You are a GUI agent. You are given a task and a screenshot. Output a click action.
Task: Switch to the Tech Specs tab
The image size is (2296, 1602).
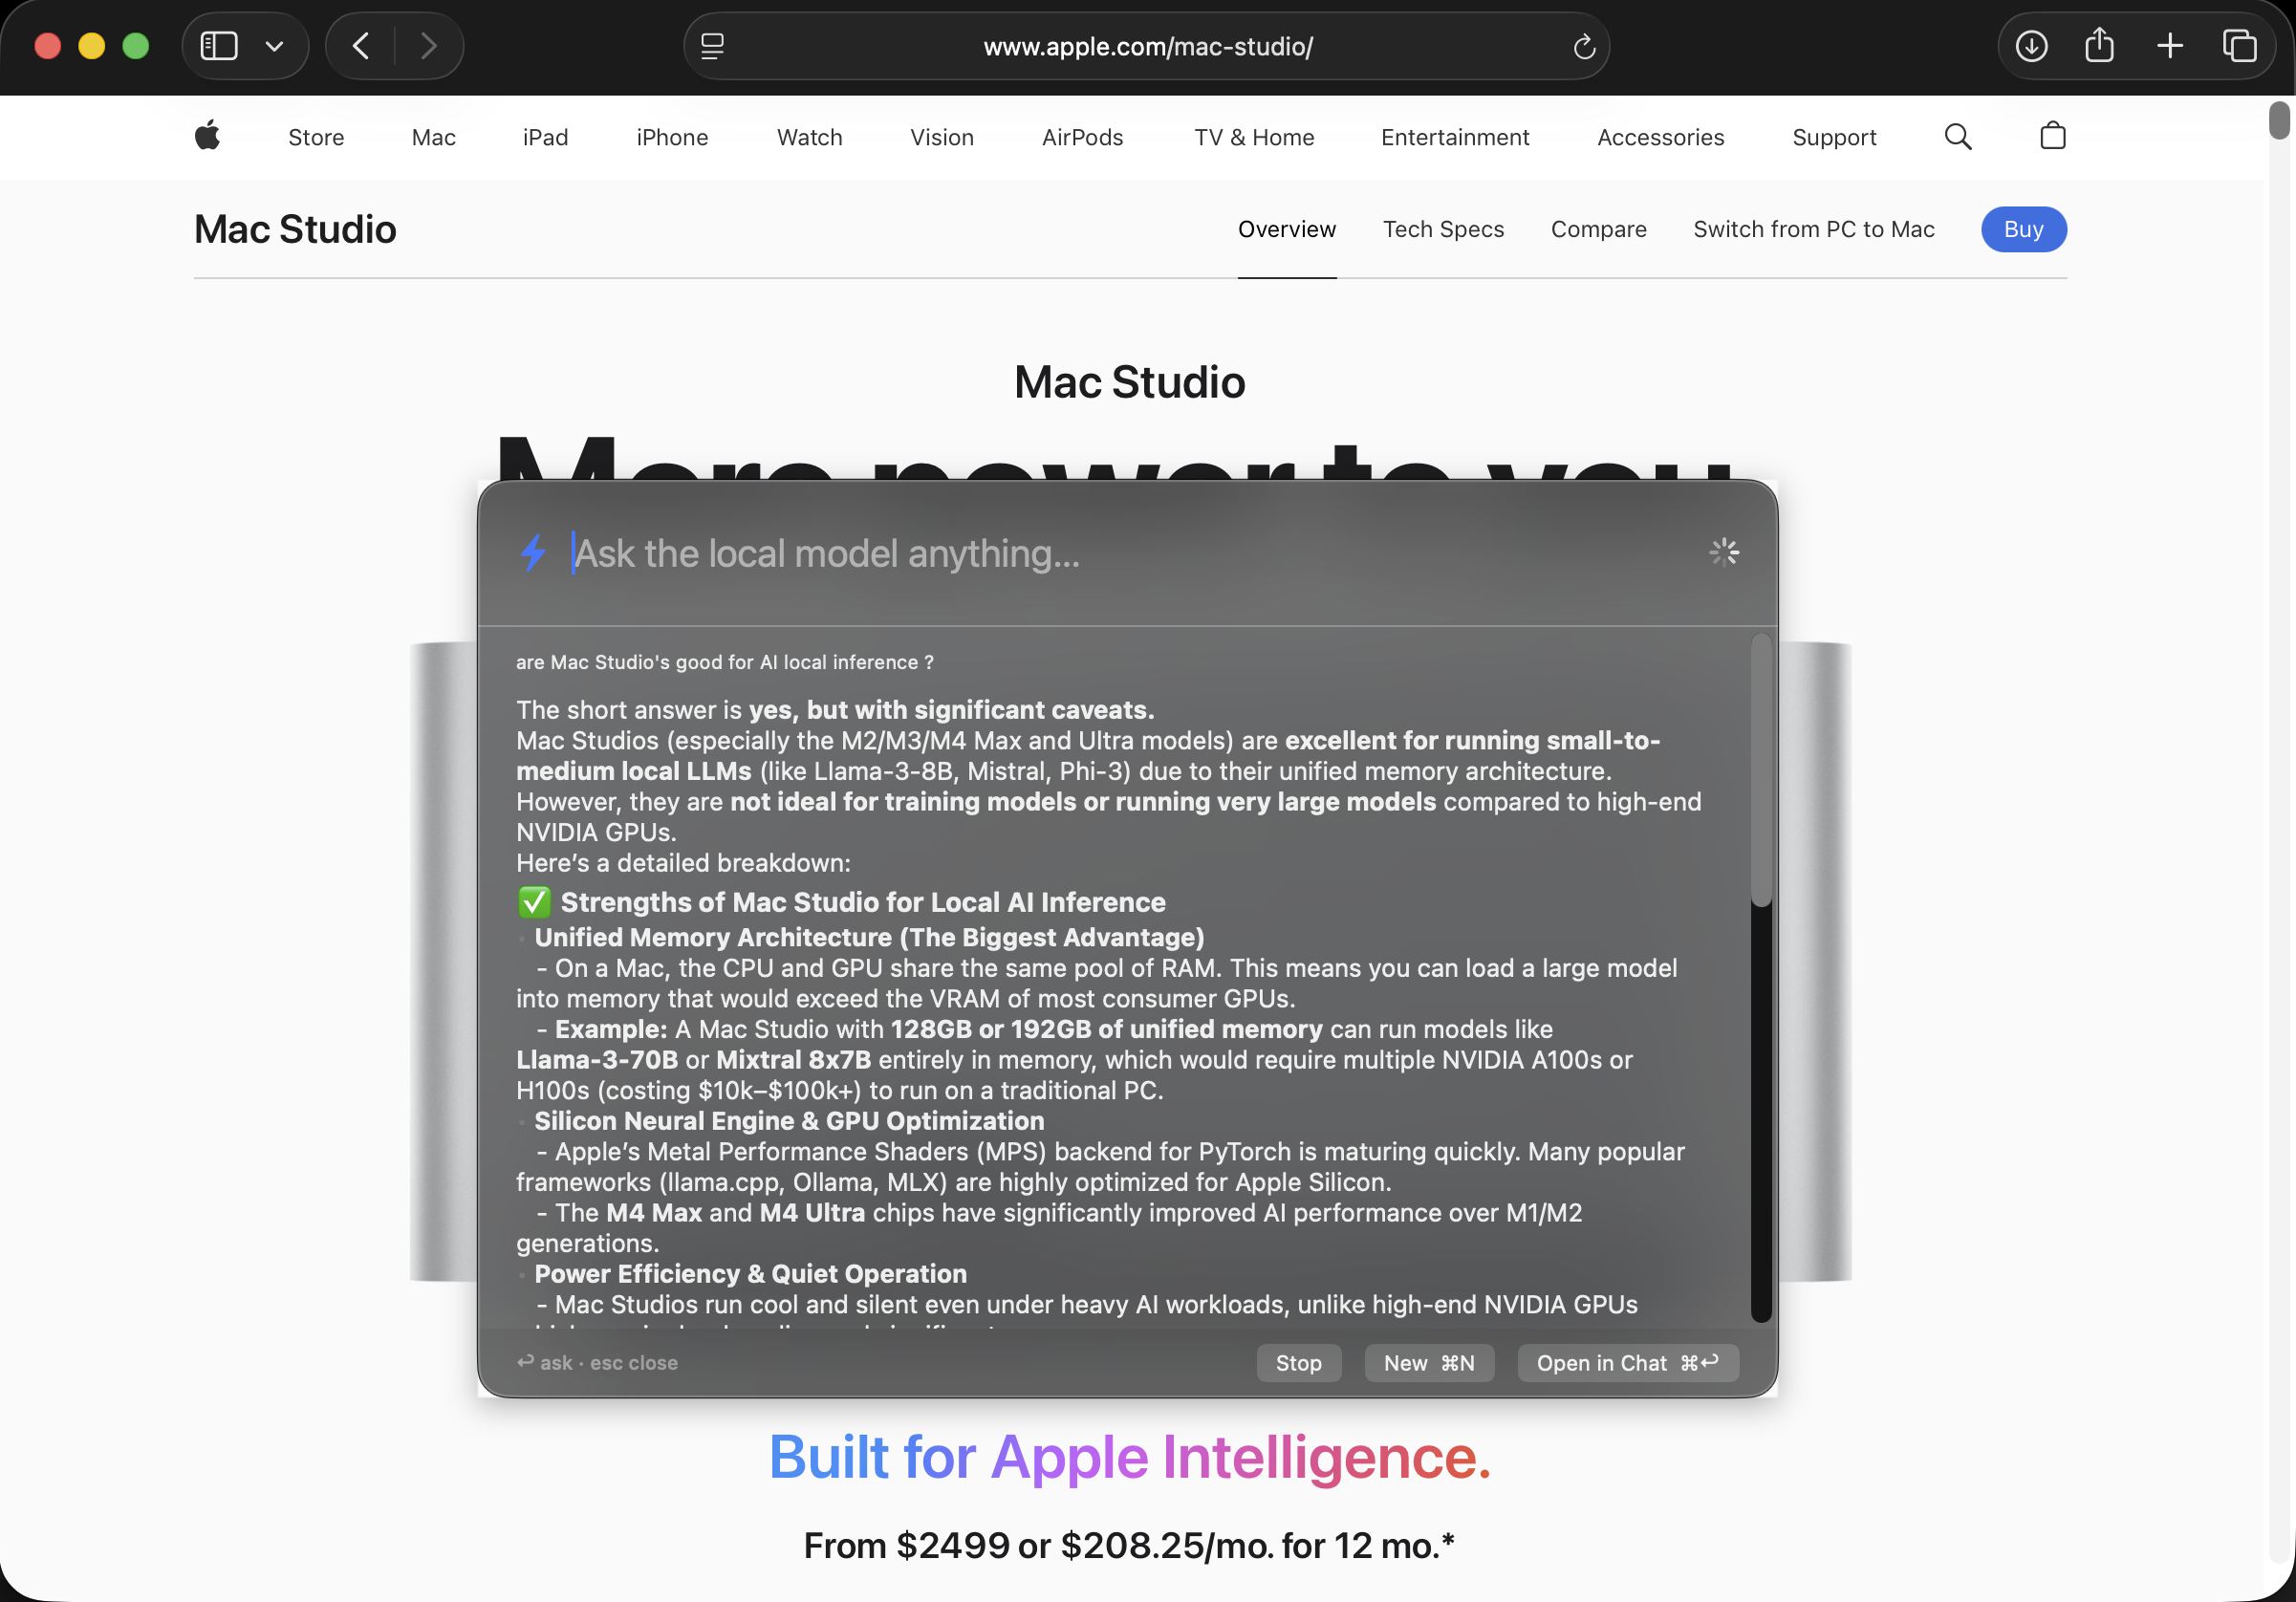(x=1443, y=229)
